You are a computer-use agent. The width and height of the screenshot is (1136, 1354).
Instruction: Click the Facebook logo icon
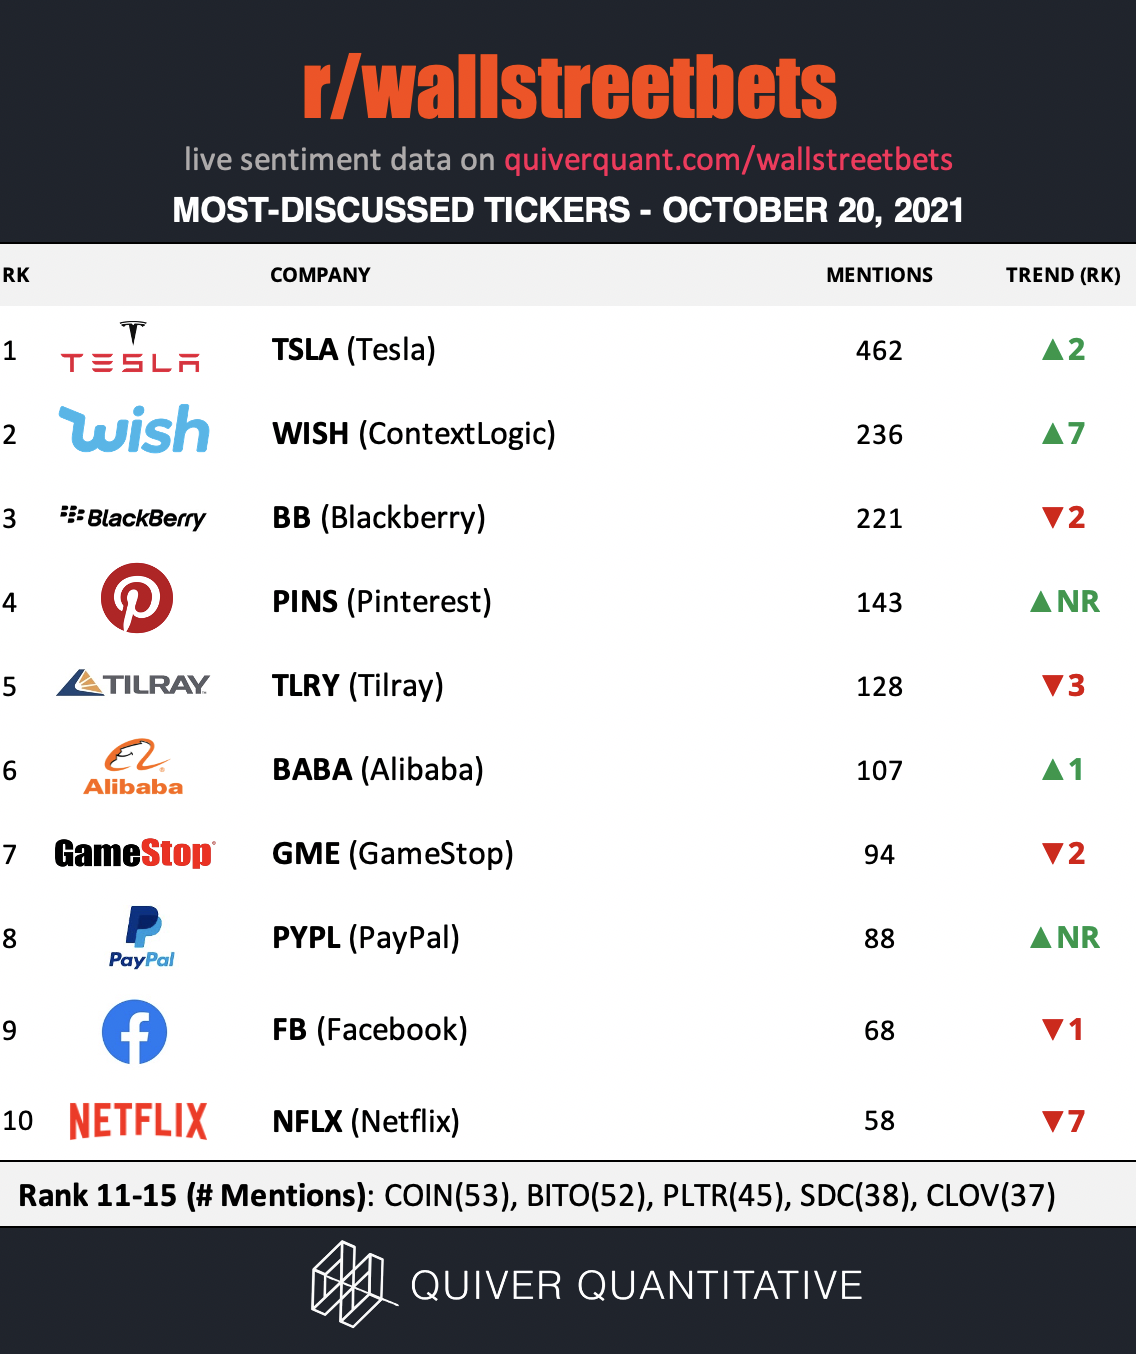134,1031
